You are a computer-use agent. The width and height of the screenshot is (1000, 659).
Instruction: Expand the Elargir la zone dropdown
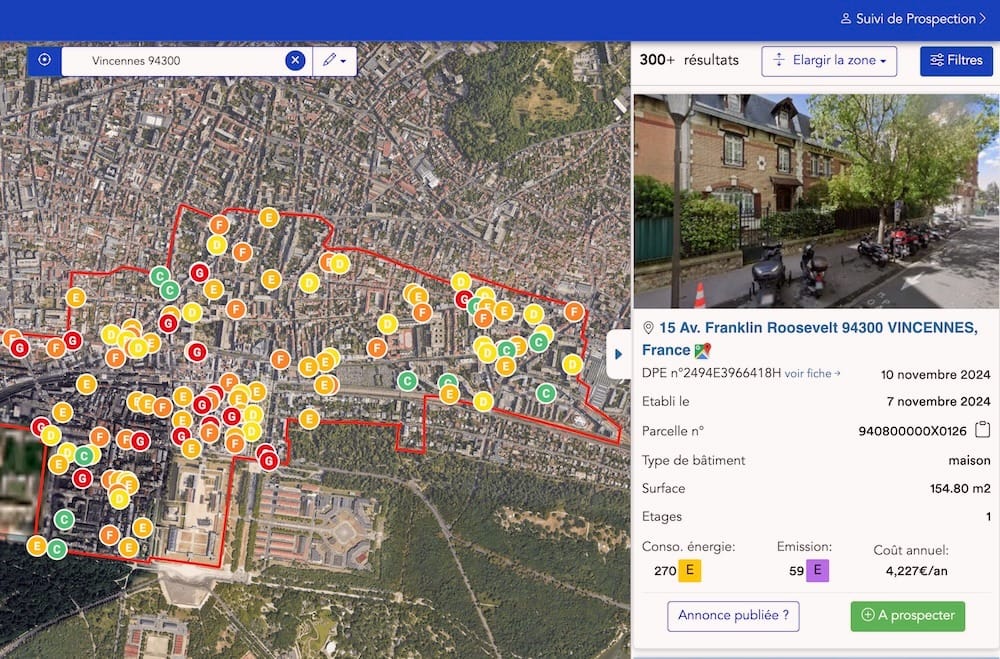829,61
